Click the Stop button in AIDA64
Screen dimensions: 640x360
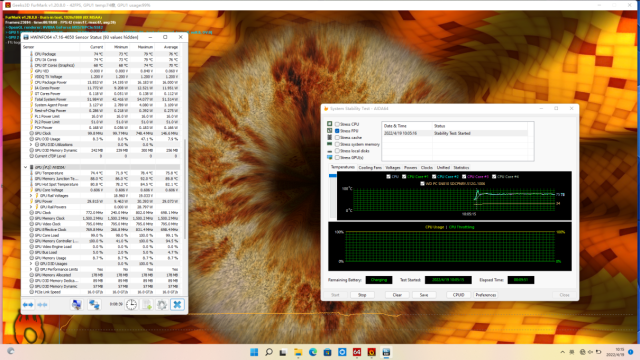pos(362,295)
